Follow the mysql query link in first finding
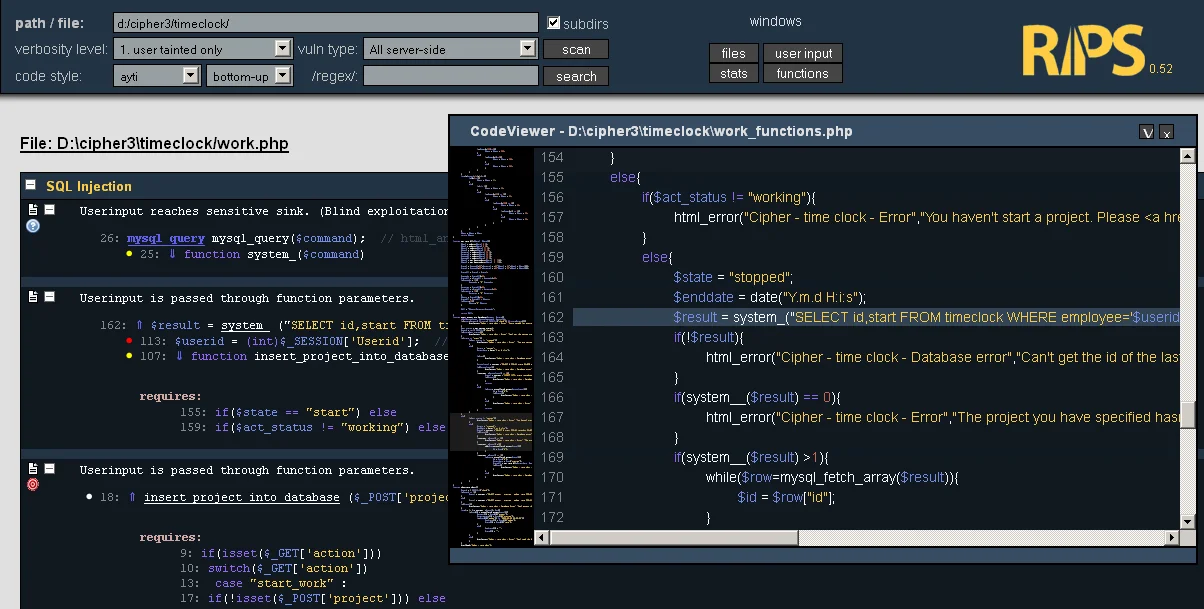Image resolution: width=1204 pixels, height=609 pixels. tap(165, 238)
